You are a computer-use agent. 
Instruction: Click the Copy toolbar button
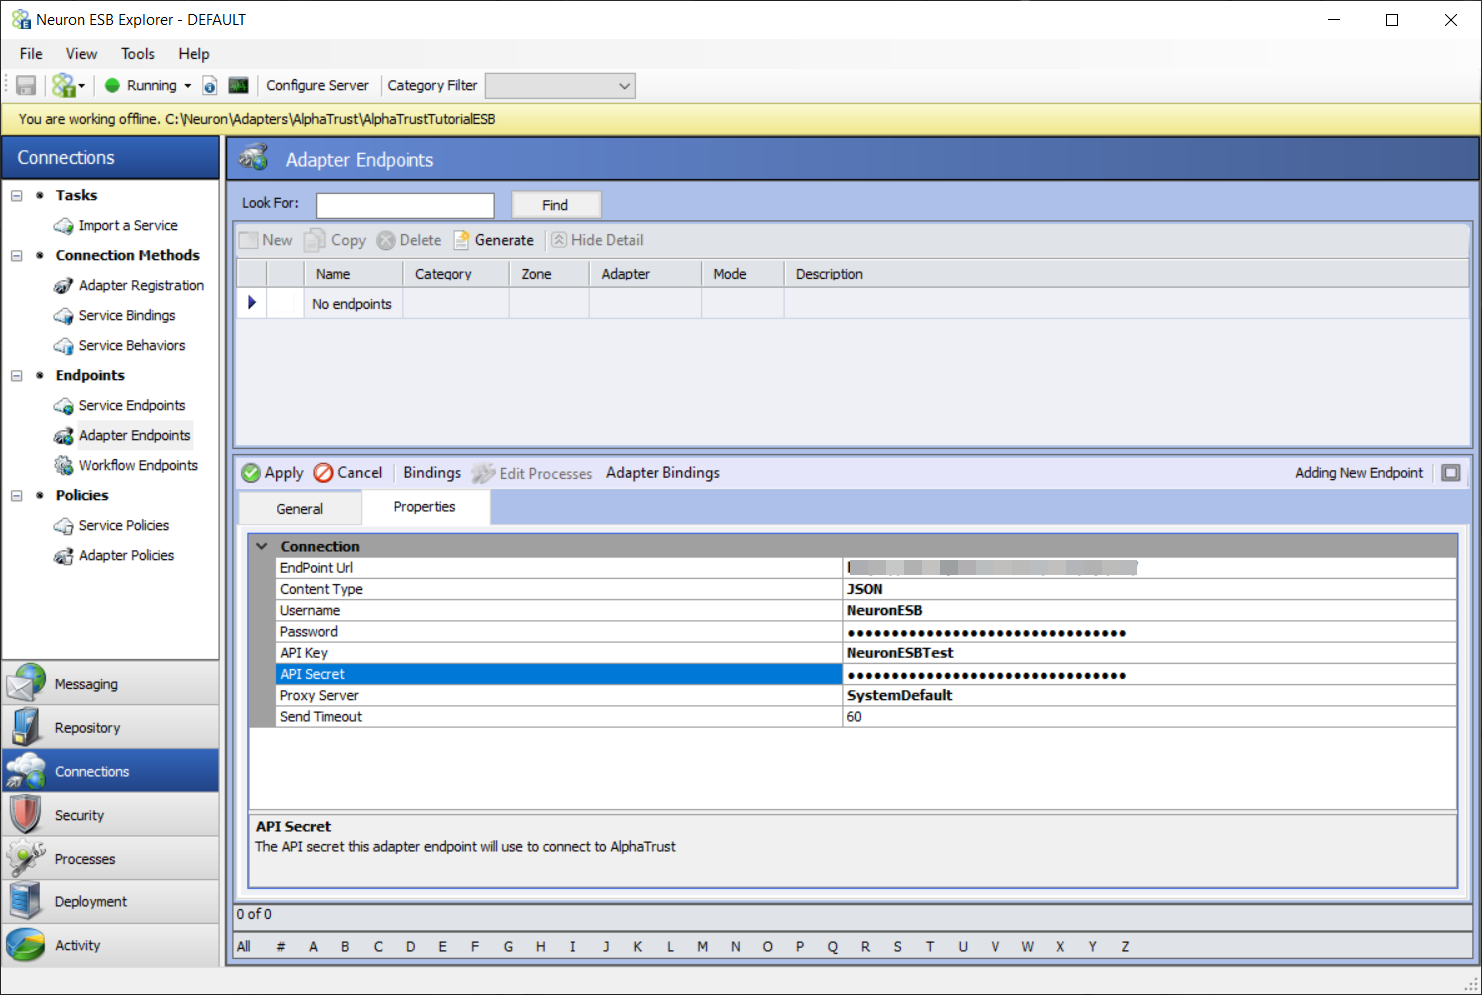[x=336, y=241]
